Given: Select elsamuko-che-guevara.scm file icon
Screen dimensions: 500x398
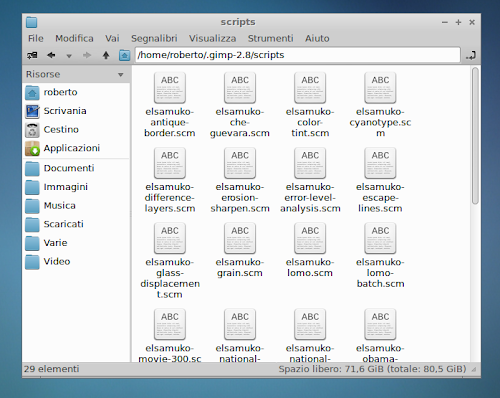Looking at the screenshot, I should (240, 88).
